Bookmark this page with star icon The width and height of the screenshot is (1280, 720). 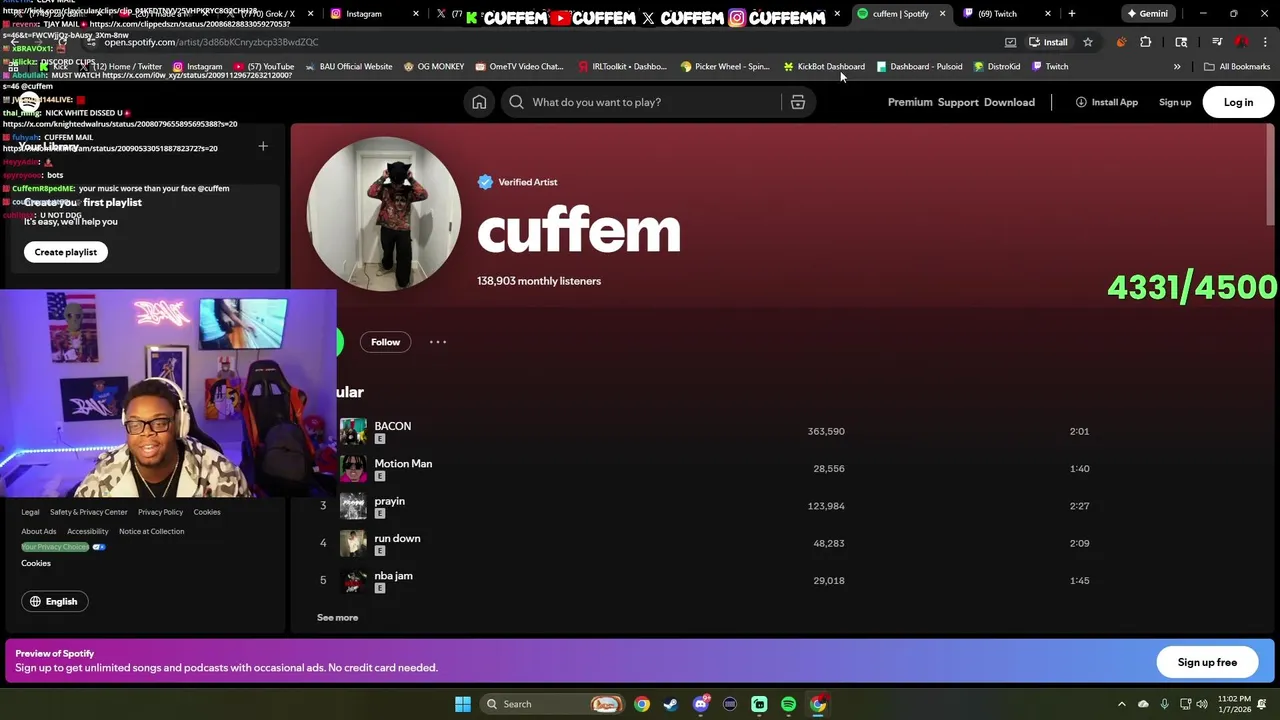[1088, 42]
